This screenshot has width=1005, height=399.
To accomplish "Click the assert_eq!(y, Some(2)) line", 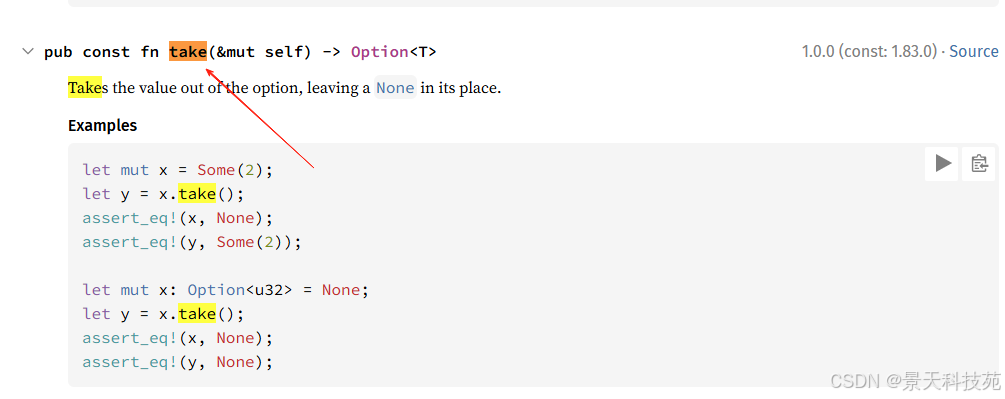I will coord(192,242).
